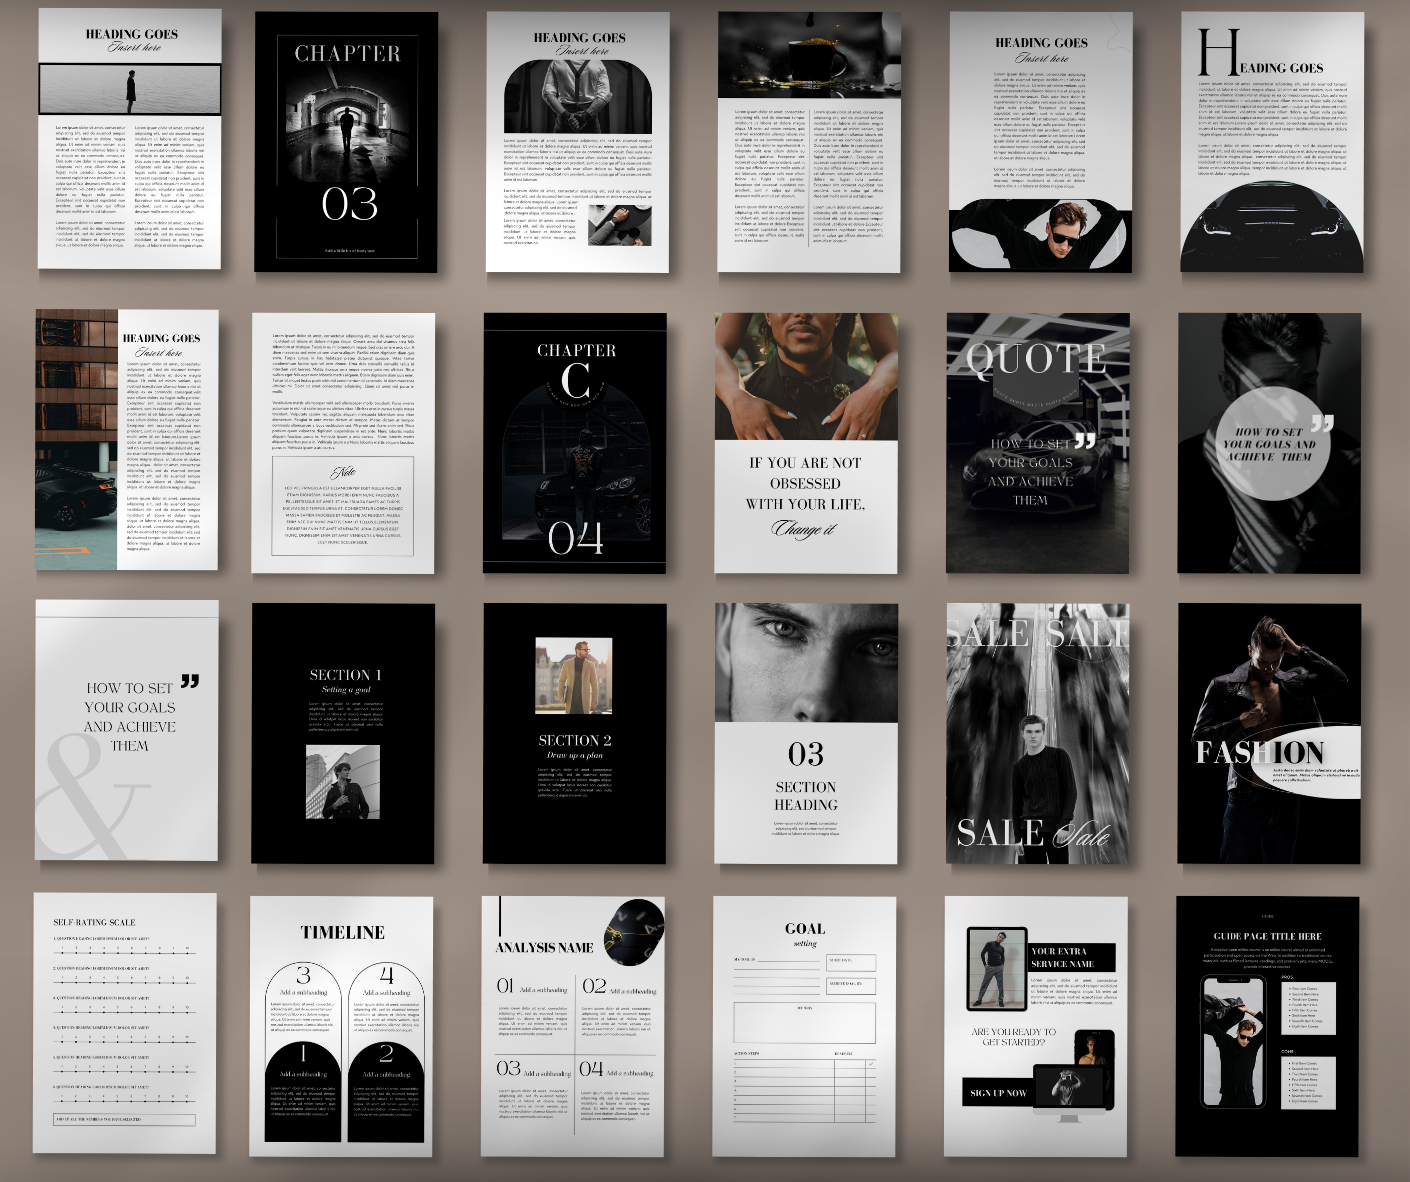Select the text page containing the Note box
The image size is (1410, 1182).
(343, 443)
